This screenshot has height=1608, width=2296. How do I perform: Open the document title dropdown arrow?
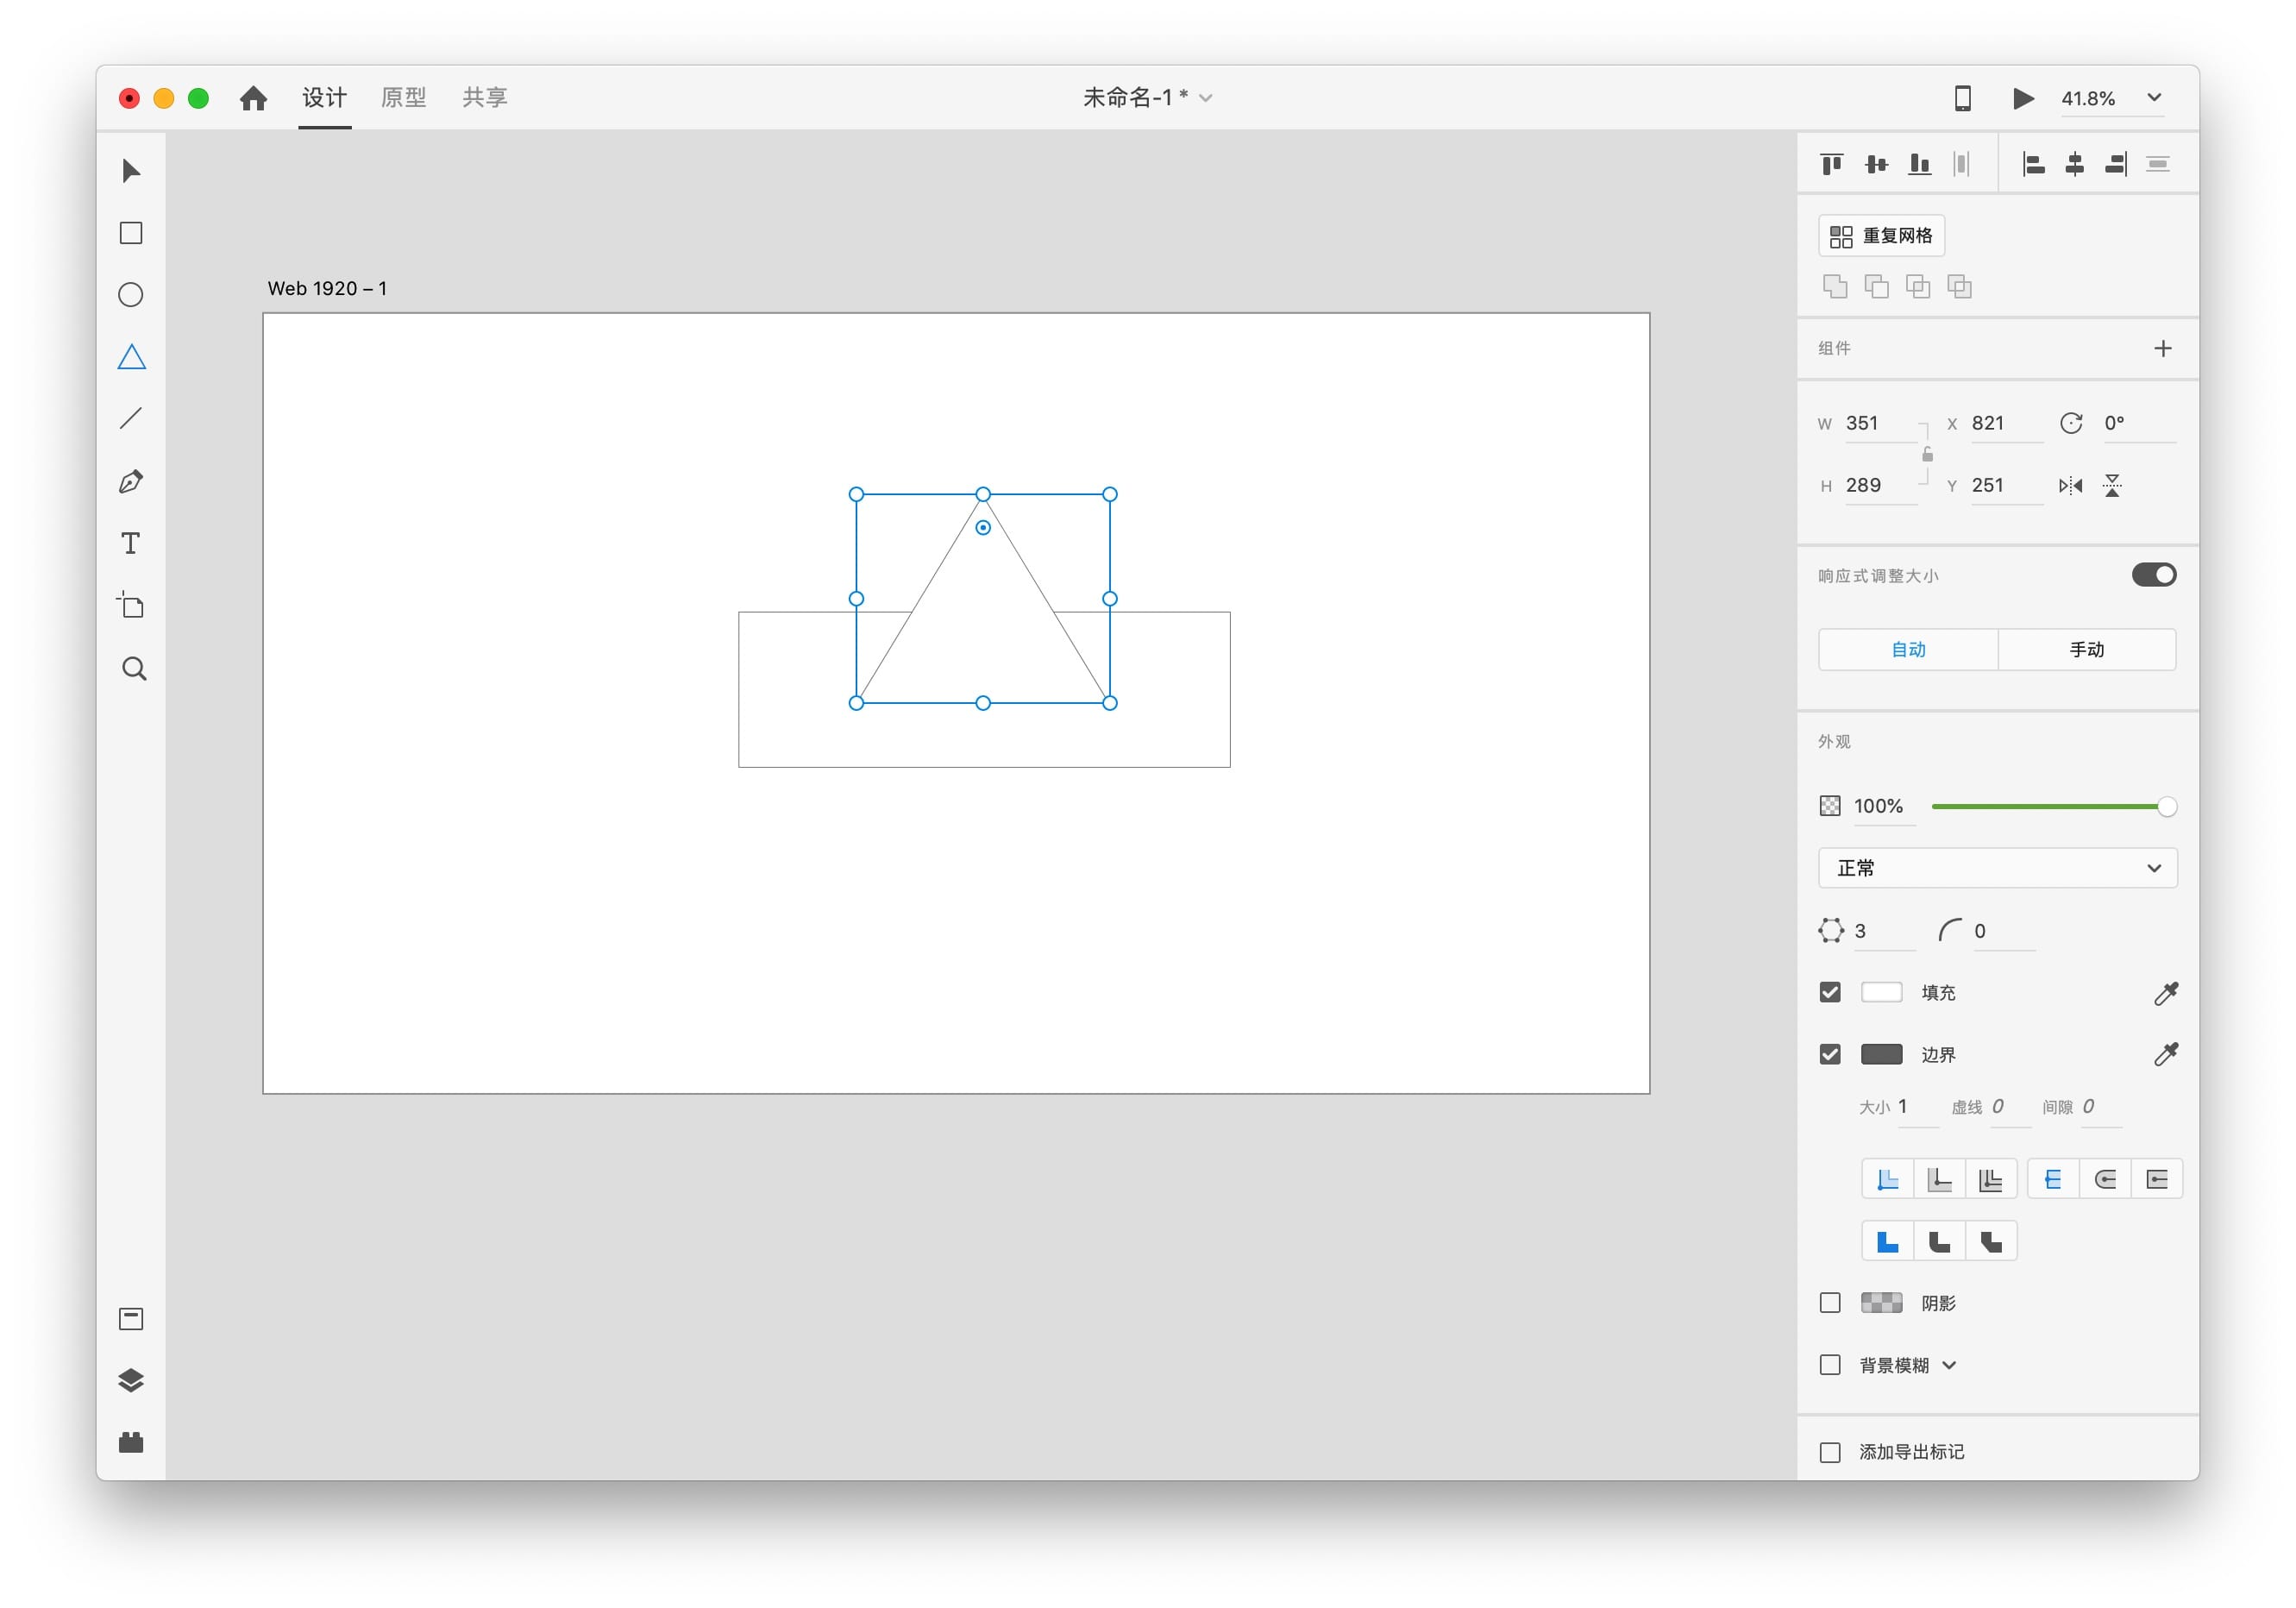tap(1206, 98)
